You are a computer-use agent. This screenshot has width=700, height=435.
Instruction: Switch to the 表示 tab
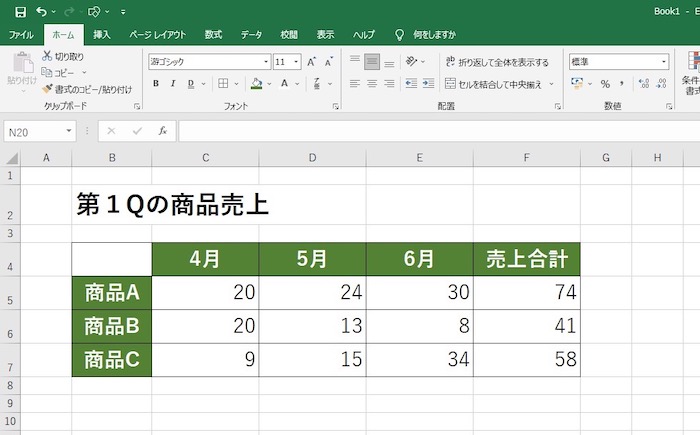click(x=325, y=35)
